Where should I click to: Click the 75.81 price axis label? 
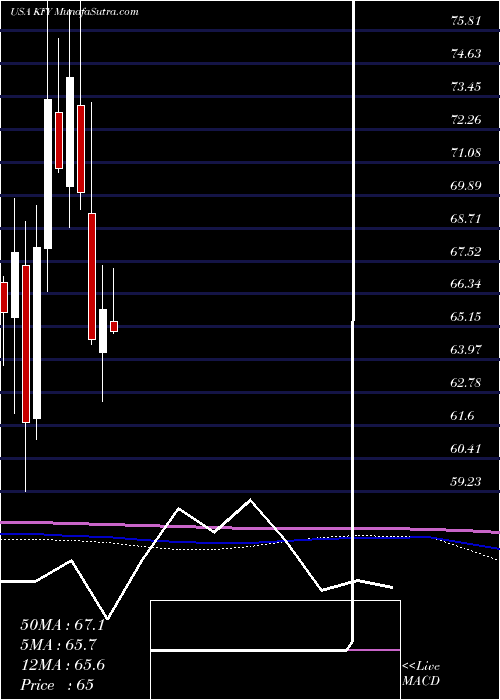466,21
